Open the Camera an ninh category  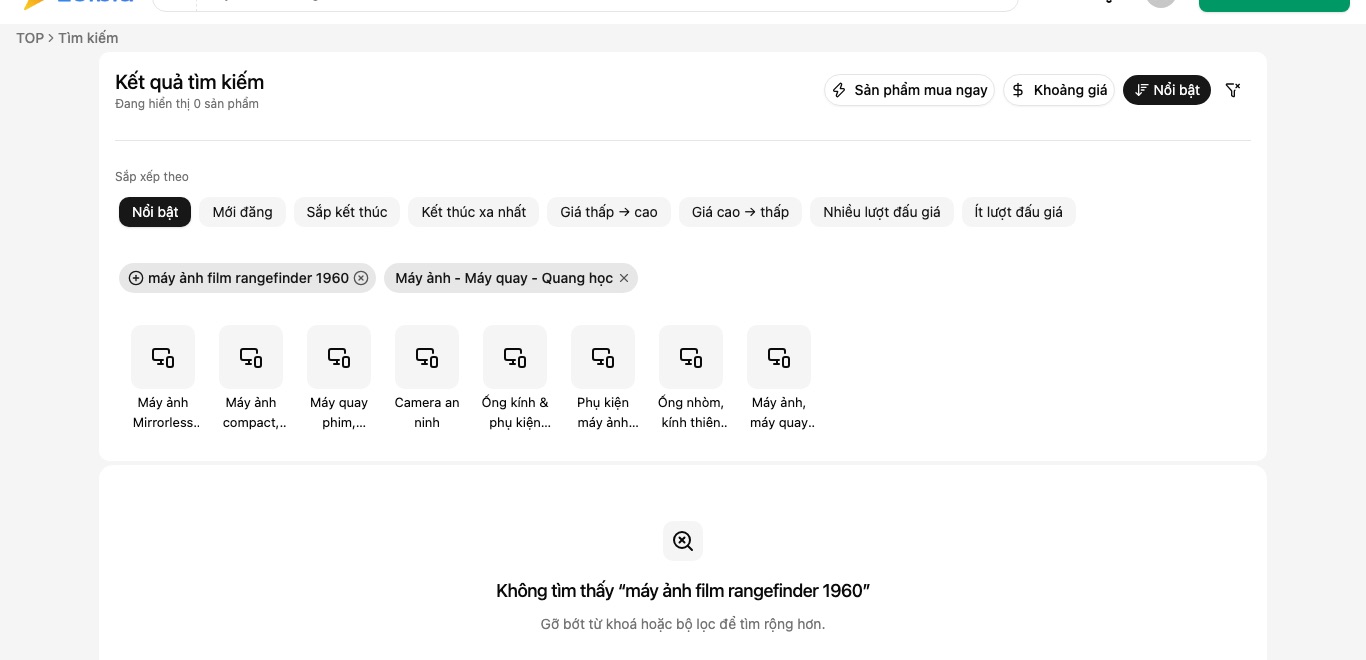[427, 378]
